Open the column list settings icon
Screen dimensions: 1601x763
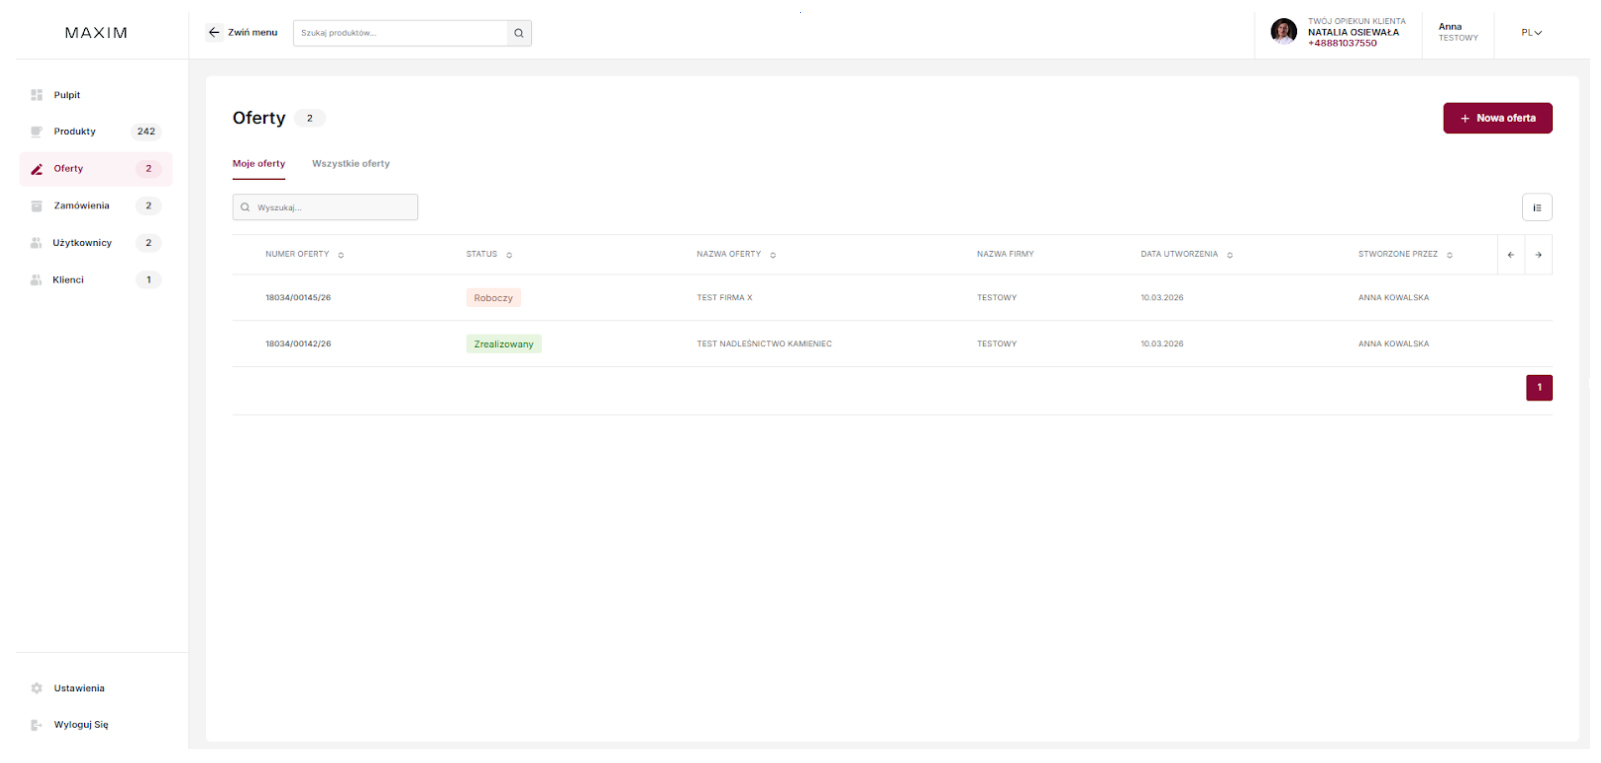coord(1536,208)
